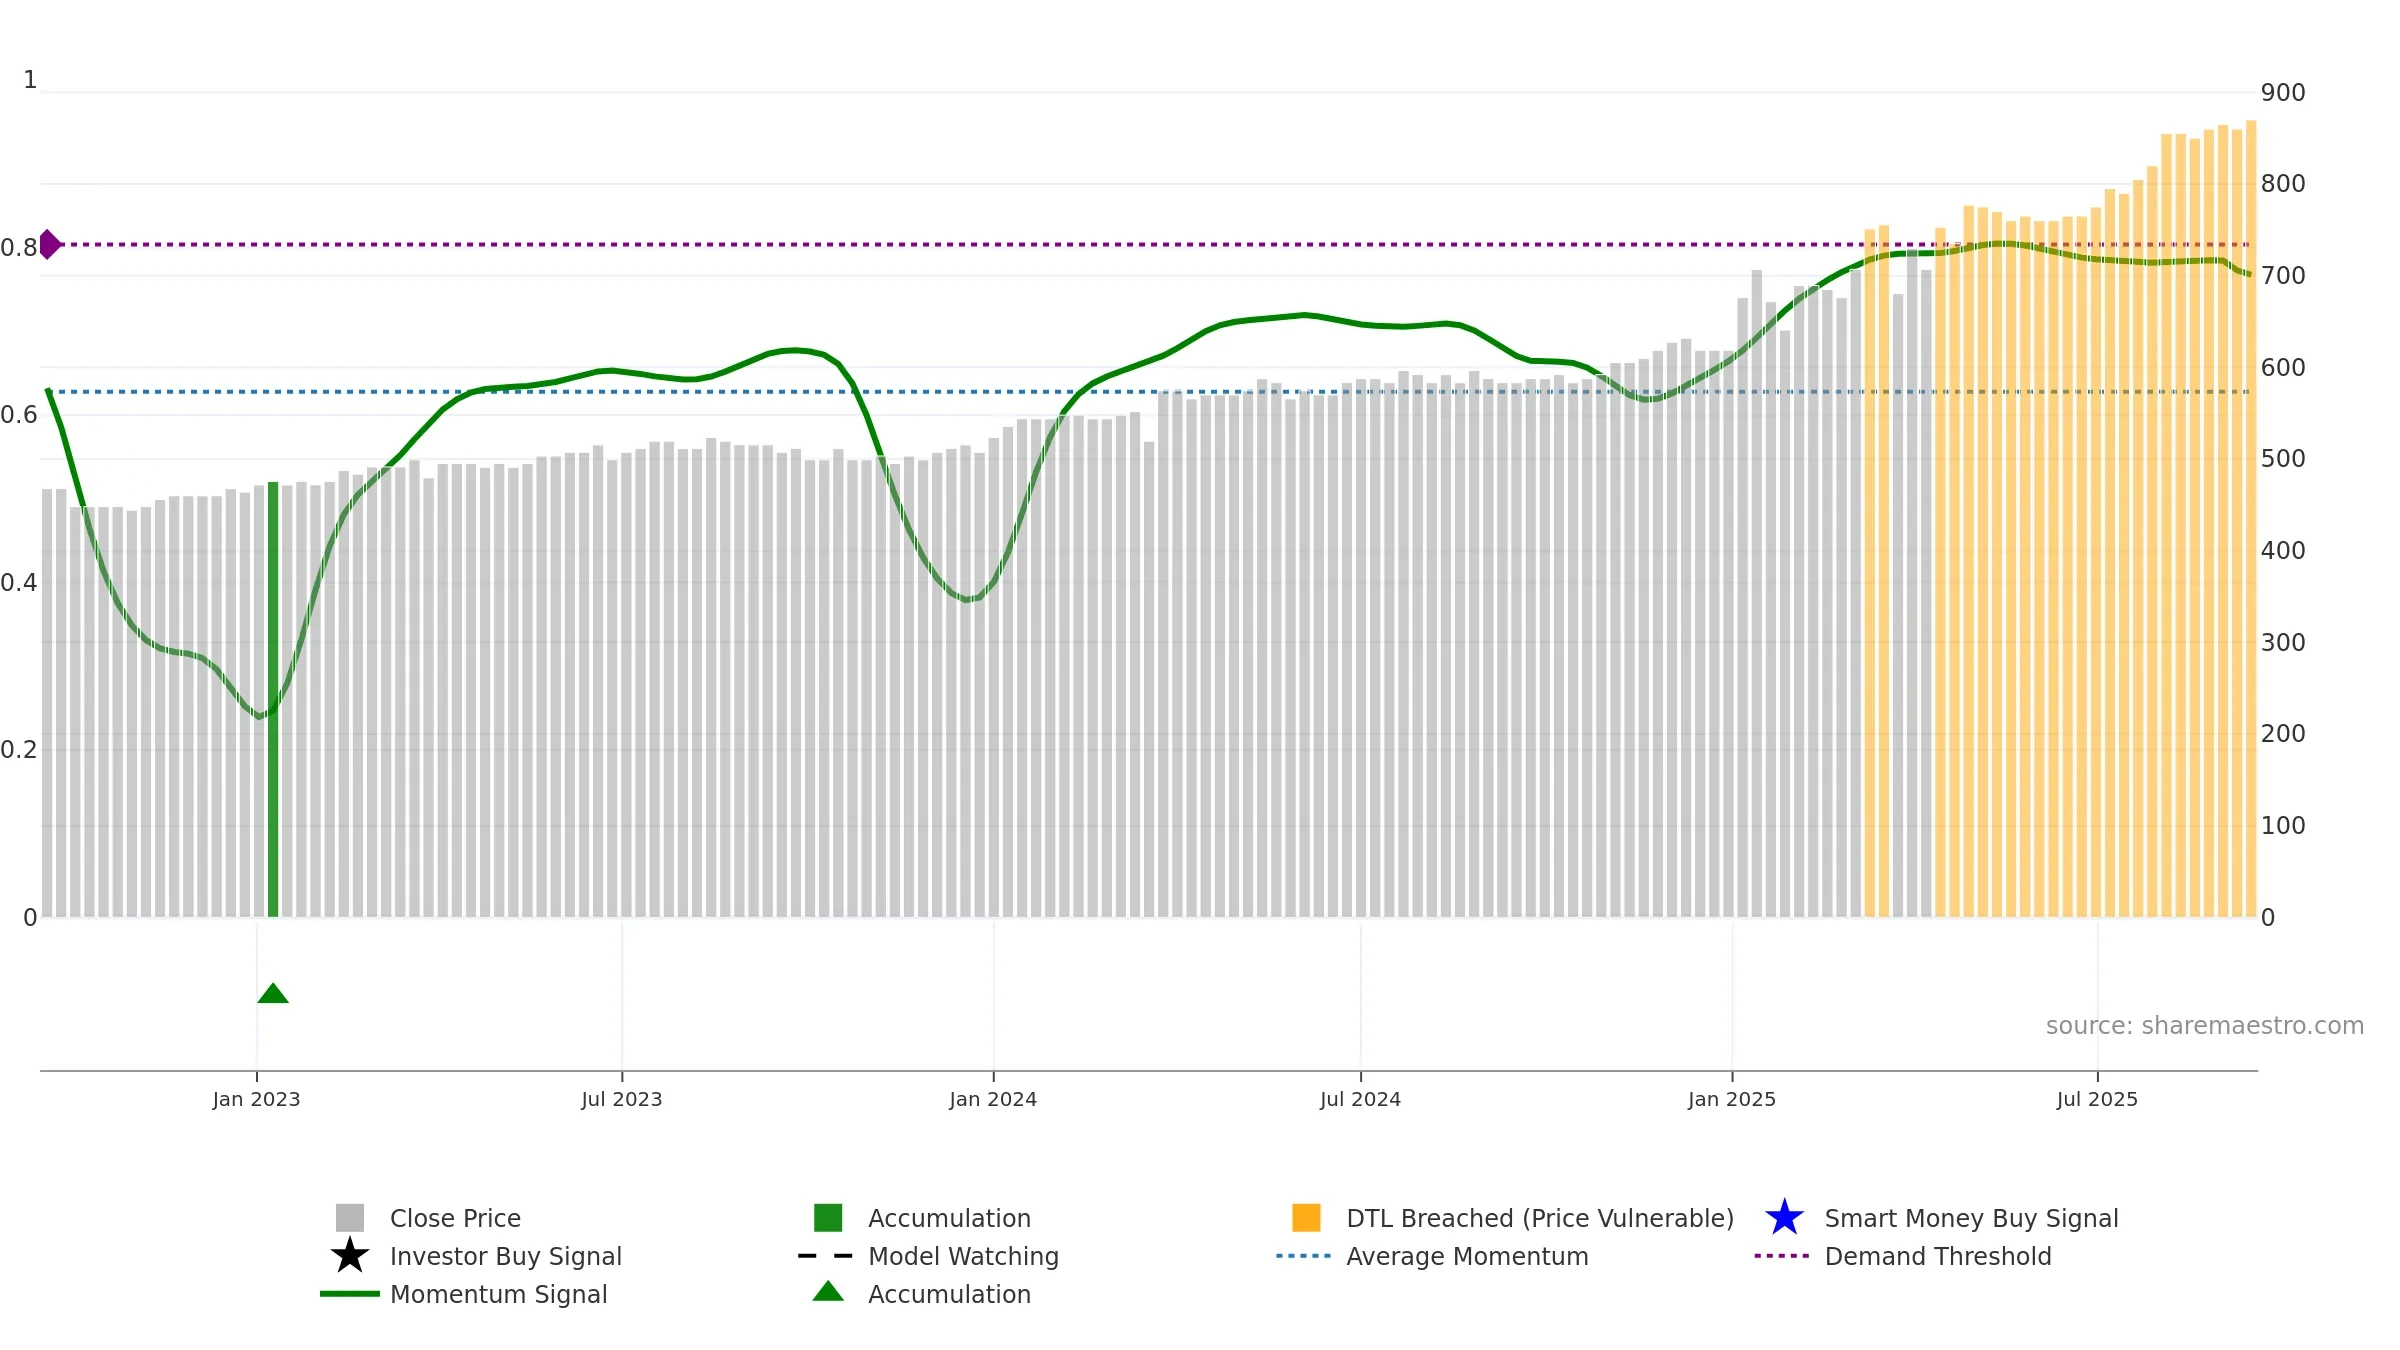
Task: Click the green Momentum Signal legend line
Action: click(x=349, y=1293)
